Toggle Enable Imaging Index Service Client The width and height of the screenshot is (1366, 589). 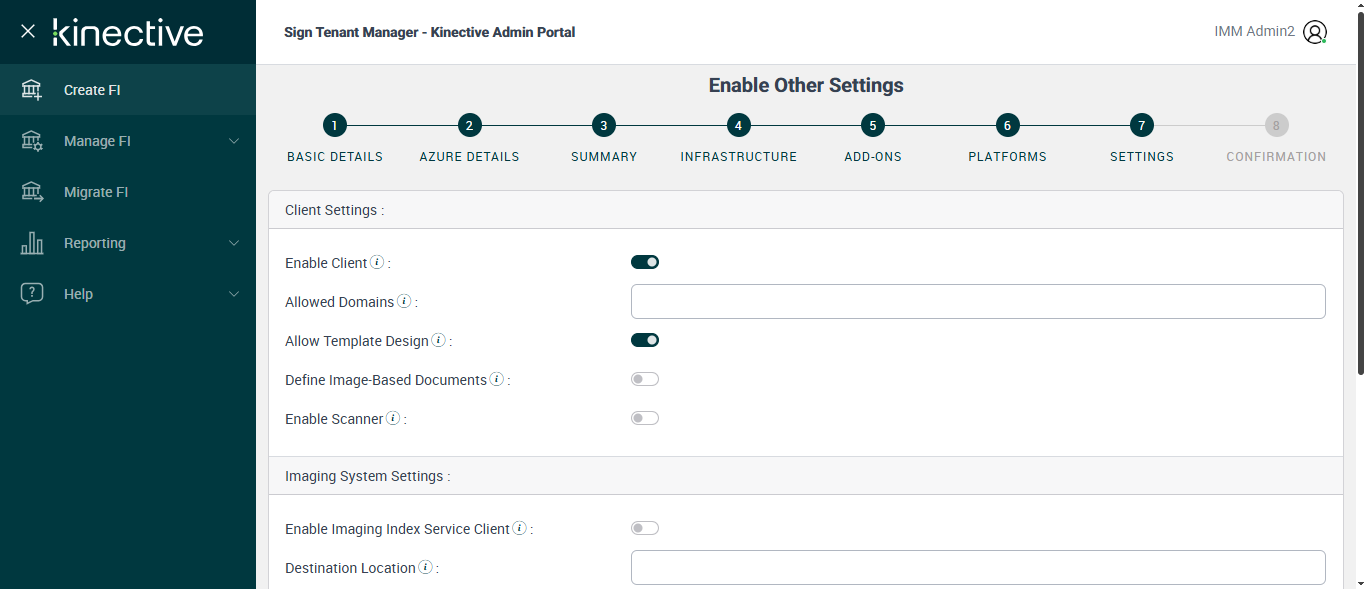(645, 528)
